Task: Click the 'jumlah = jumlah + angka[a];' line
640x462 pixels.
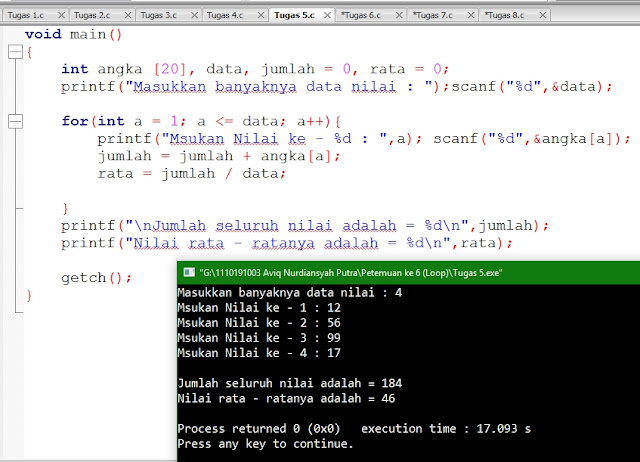Action: pyautogui.click(x=219, y=156)
